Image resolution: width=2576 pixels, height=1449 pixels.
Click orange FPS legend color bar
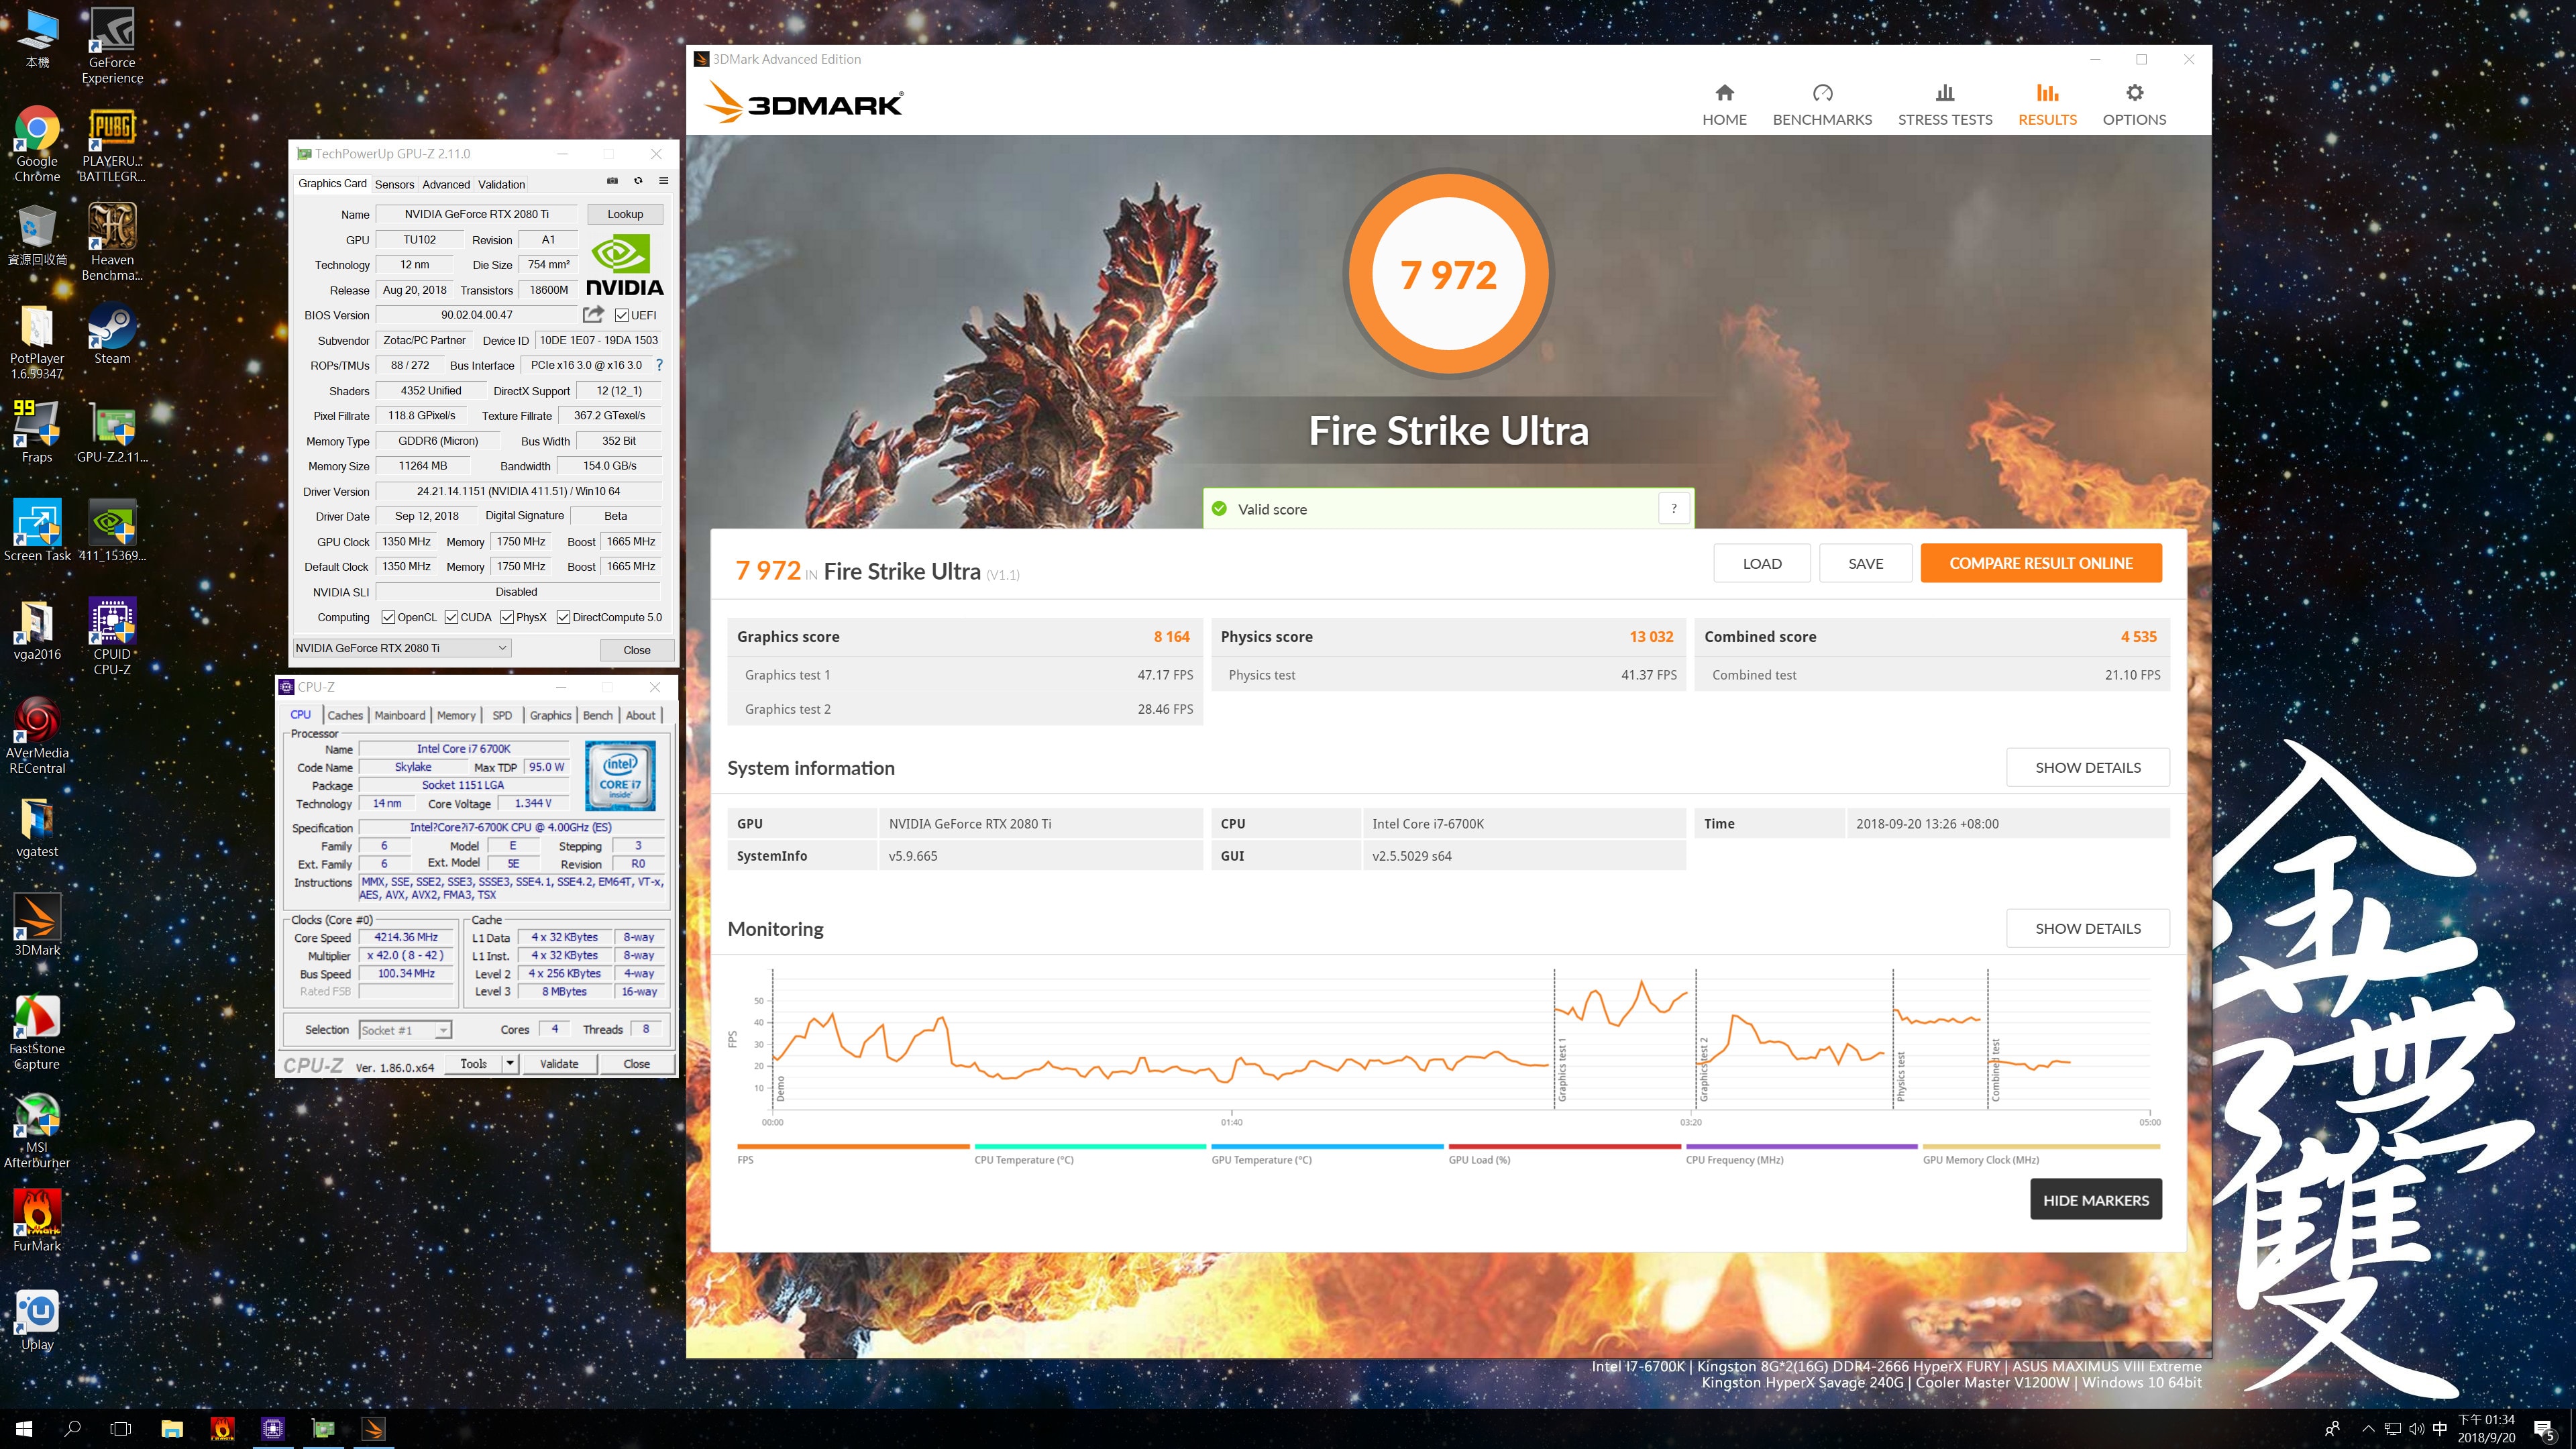853,1146
